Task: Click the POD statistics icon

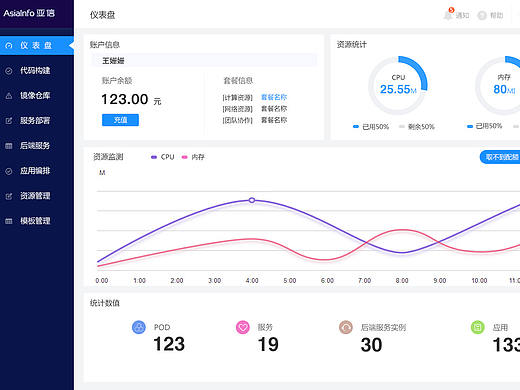Action: coord(139,327)
